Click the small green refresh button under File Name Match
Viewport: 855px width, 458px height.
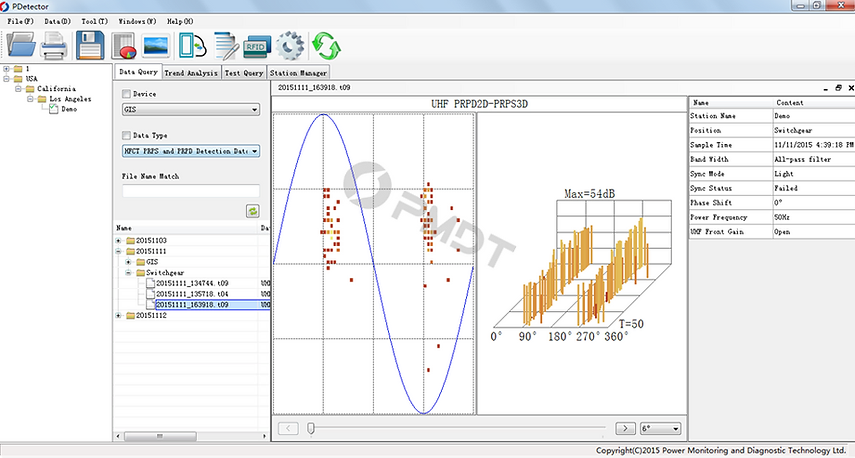point(253,211)
